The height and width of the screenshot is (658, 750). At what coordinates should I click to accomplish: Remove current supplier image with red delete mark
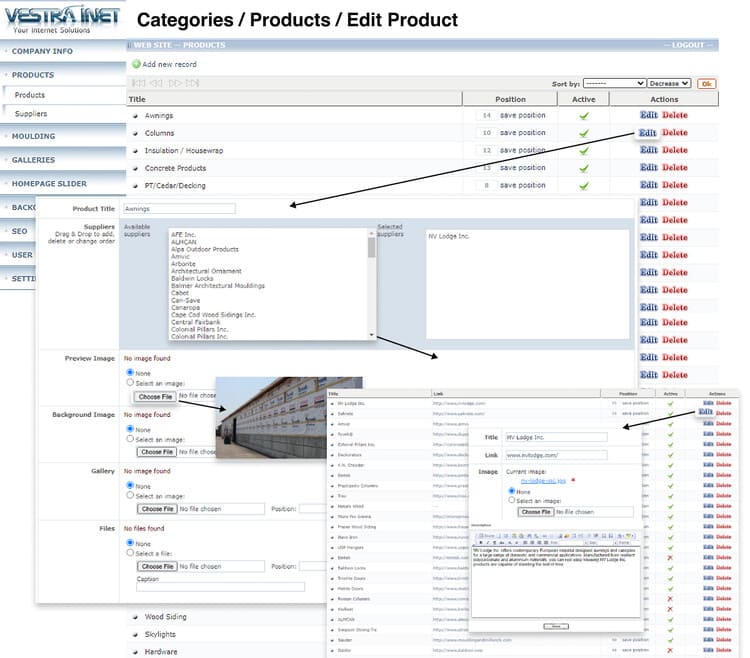coord(573,480)
